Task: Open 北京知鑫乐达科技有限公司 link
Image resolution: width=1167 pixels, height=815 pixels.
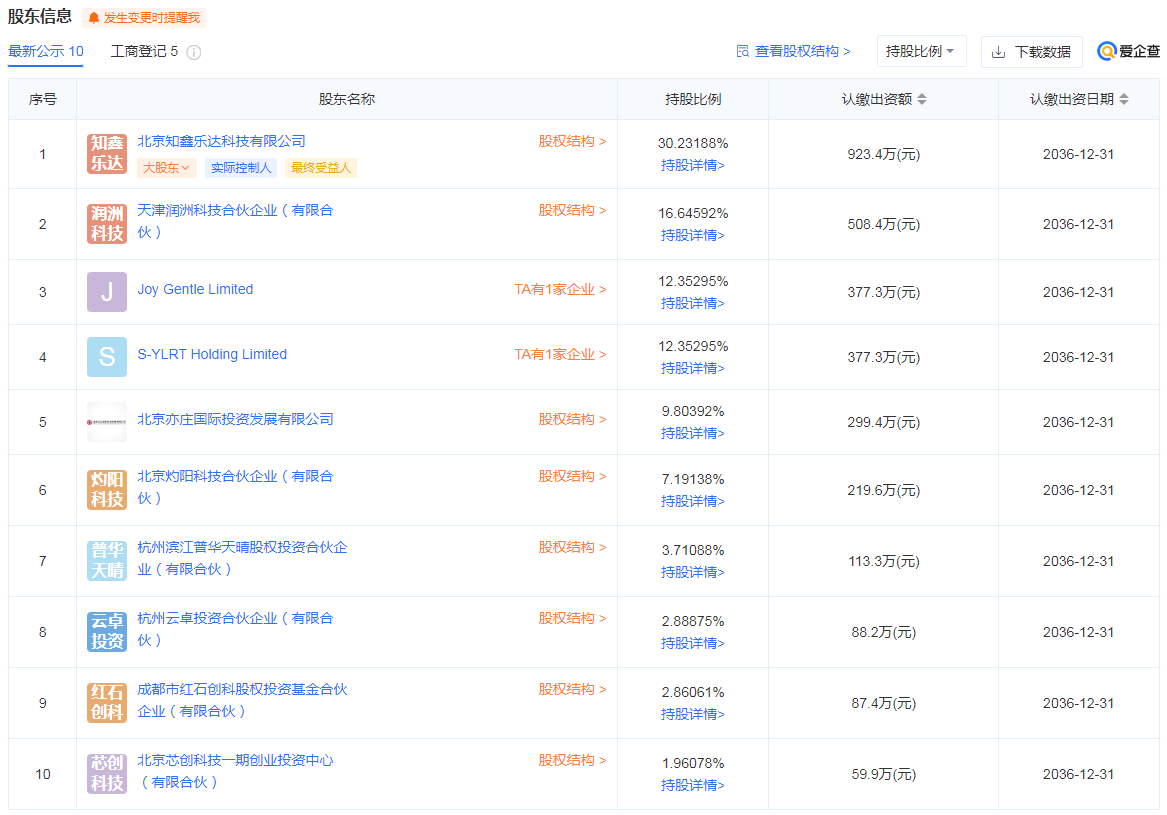Action: [x=221, y=141]
